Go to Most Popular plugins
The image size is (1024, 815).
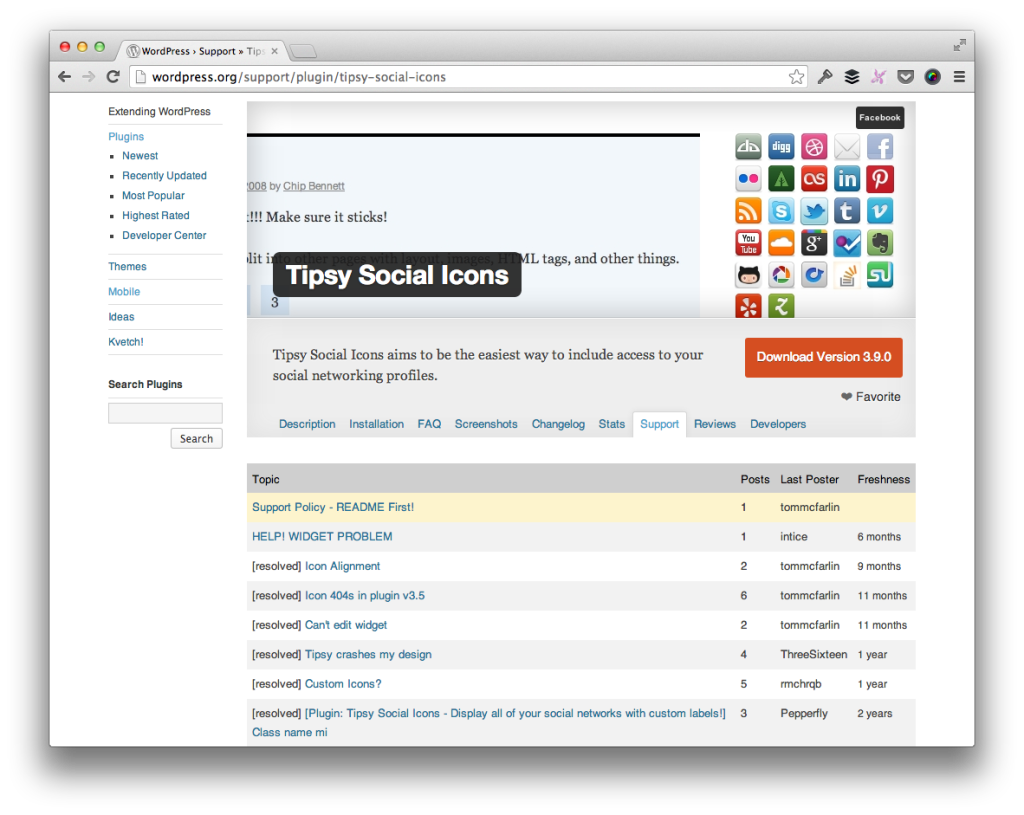click(x=153, y=195)
